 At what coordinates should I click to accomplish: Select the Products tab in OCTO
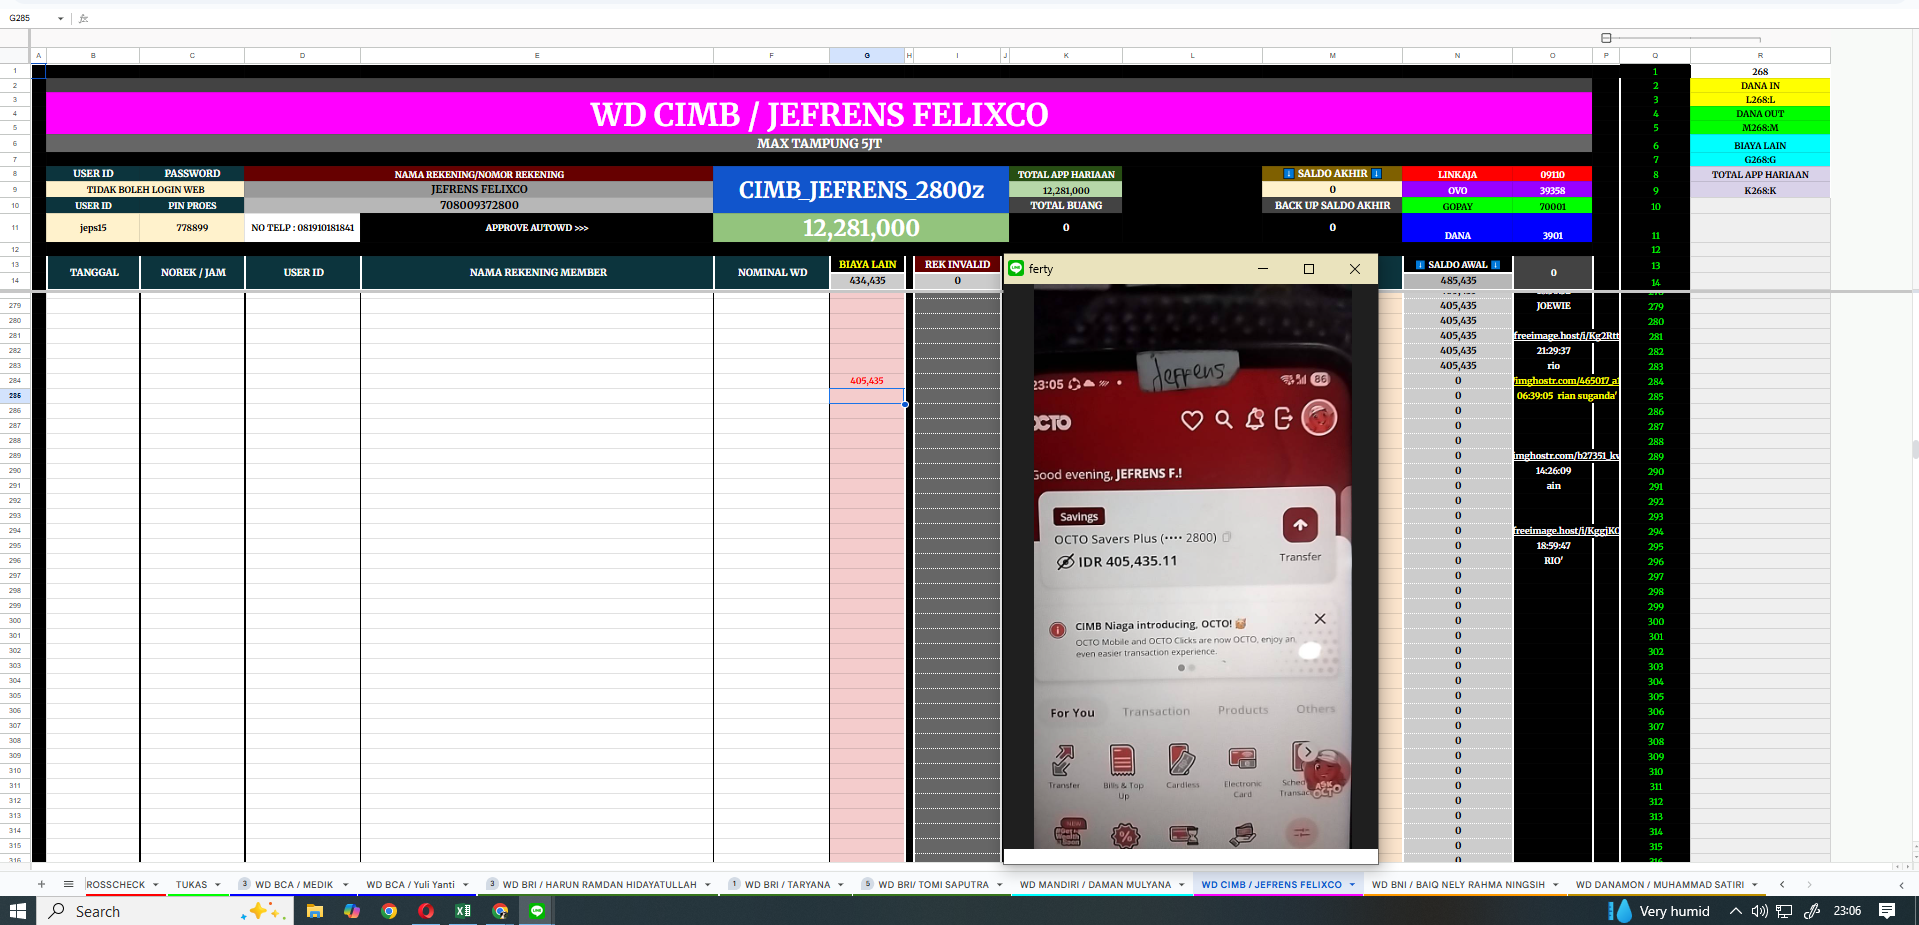pyautogui.click(x=1243, y=710)
